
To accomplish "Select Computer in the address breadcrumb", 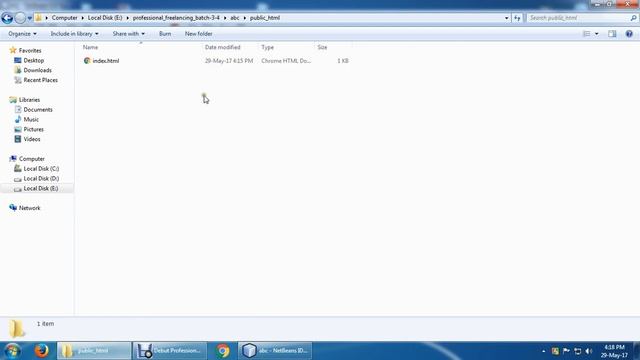I will [64, 18].
